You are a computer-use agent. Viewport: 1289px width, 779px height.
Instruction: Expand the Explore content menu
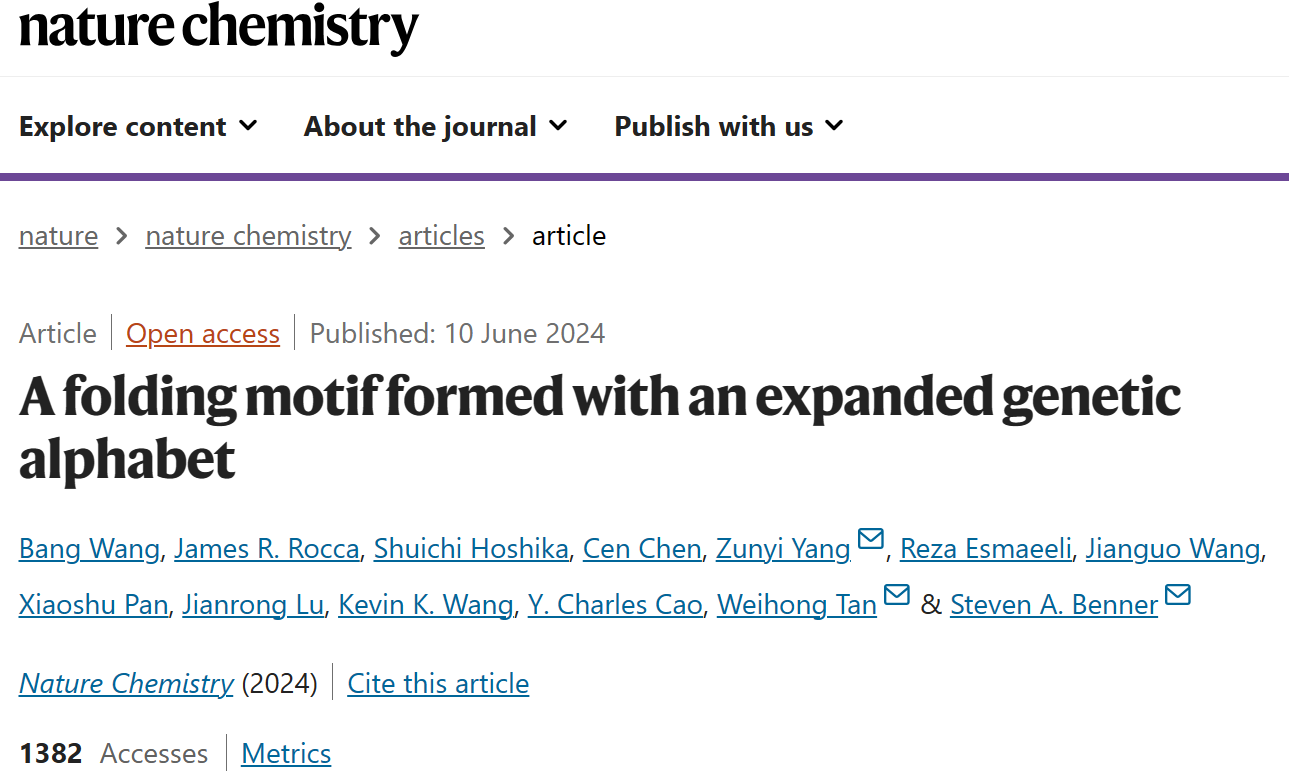click(x=138, y=126)
